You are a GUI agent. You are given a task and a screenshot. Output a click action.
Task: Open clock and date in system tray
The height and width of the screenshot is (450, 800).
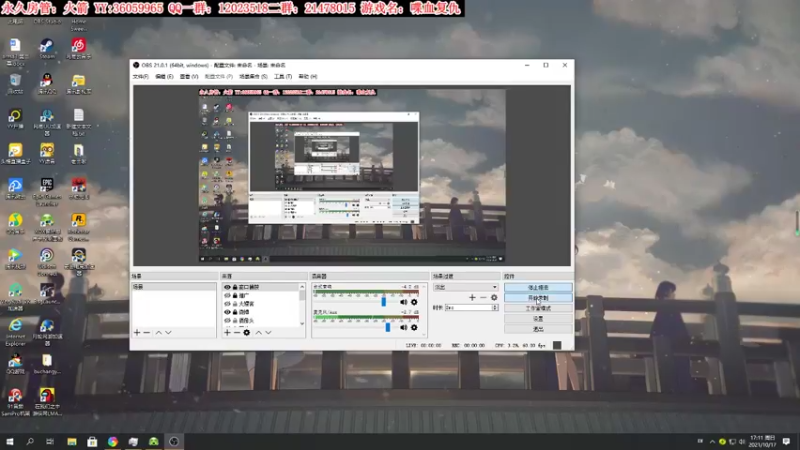[763, 442]
